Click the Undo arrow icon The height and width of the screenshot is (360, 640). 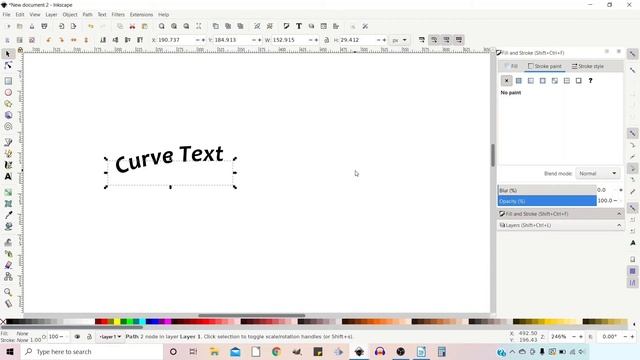[91, 26]
